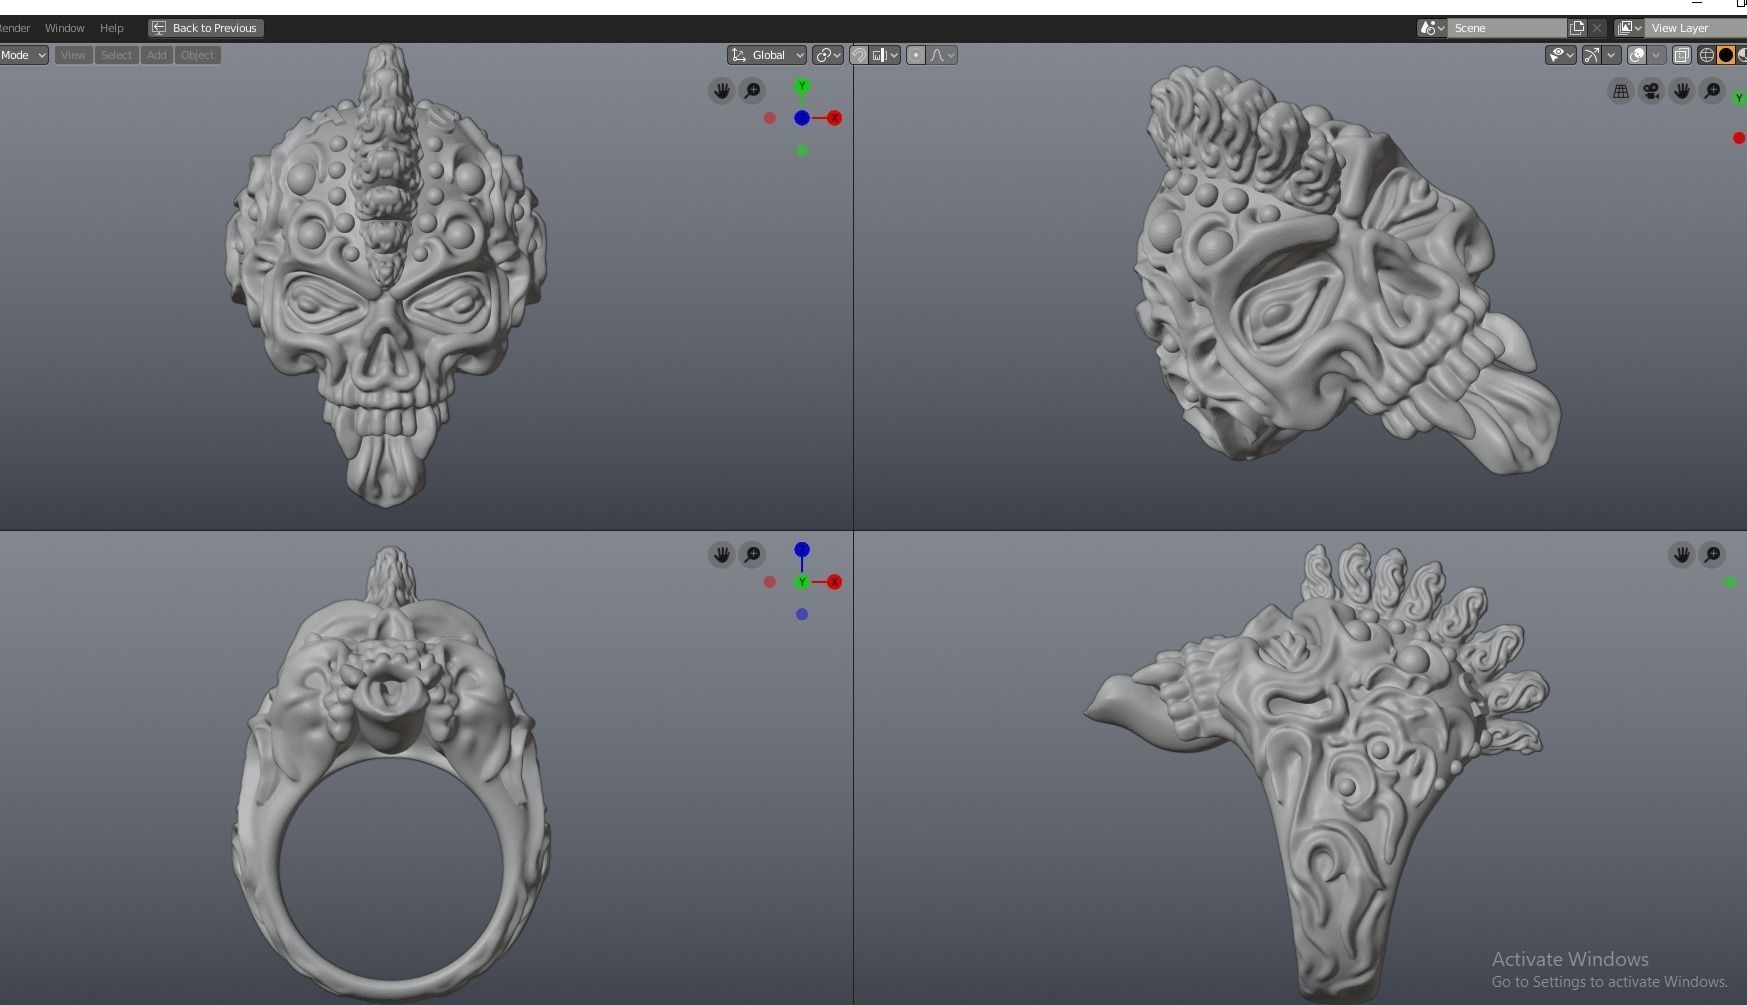Open the Window menu

pyautogui.click(x=65, y=28)
